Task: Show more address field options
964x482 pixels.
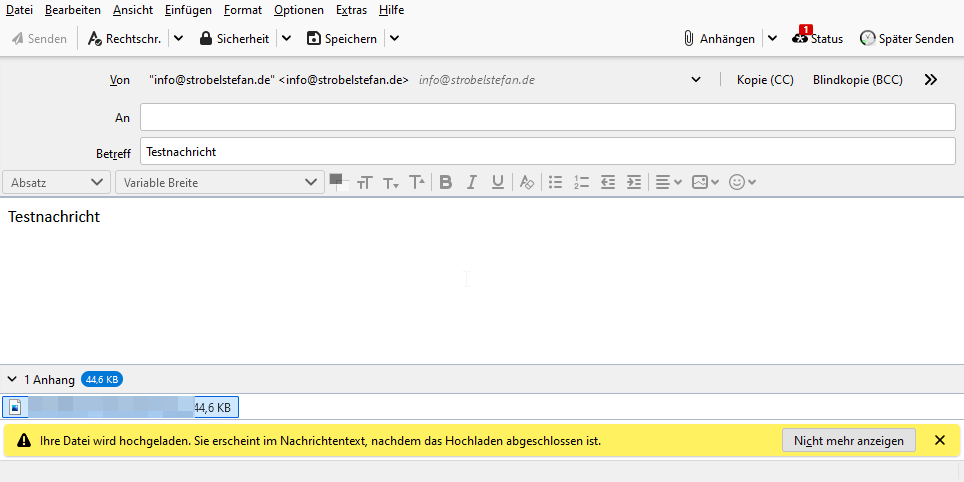Action: [931, 80]
